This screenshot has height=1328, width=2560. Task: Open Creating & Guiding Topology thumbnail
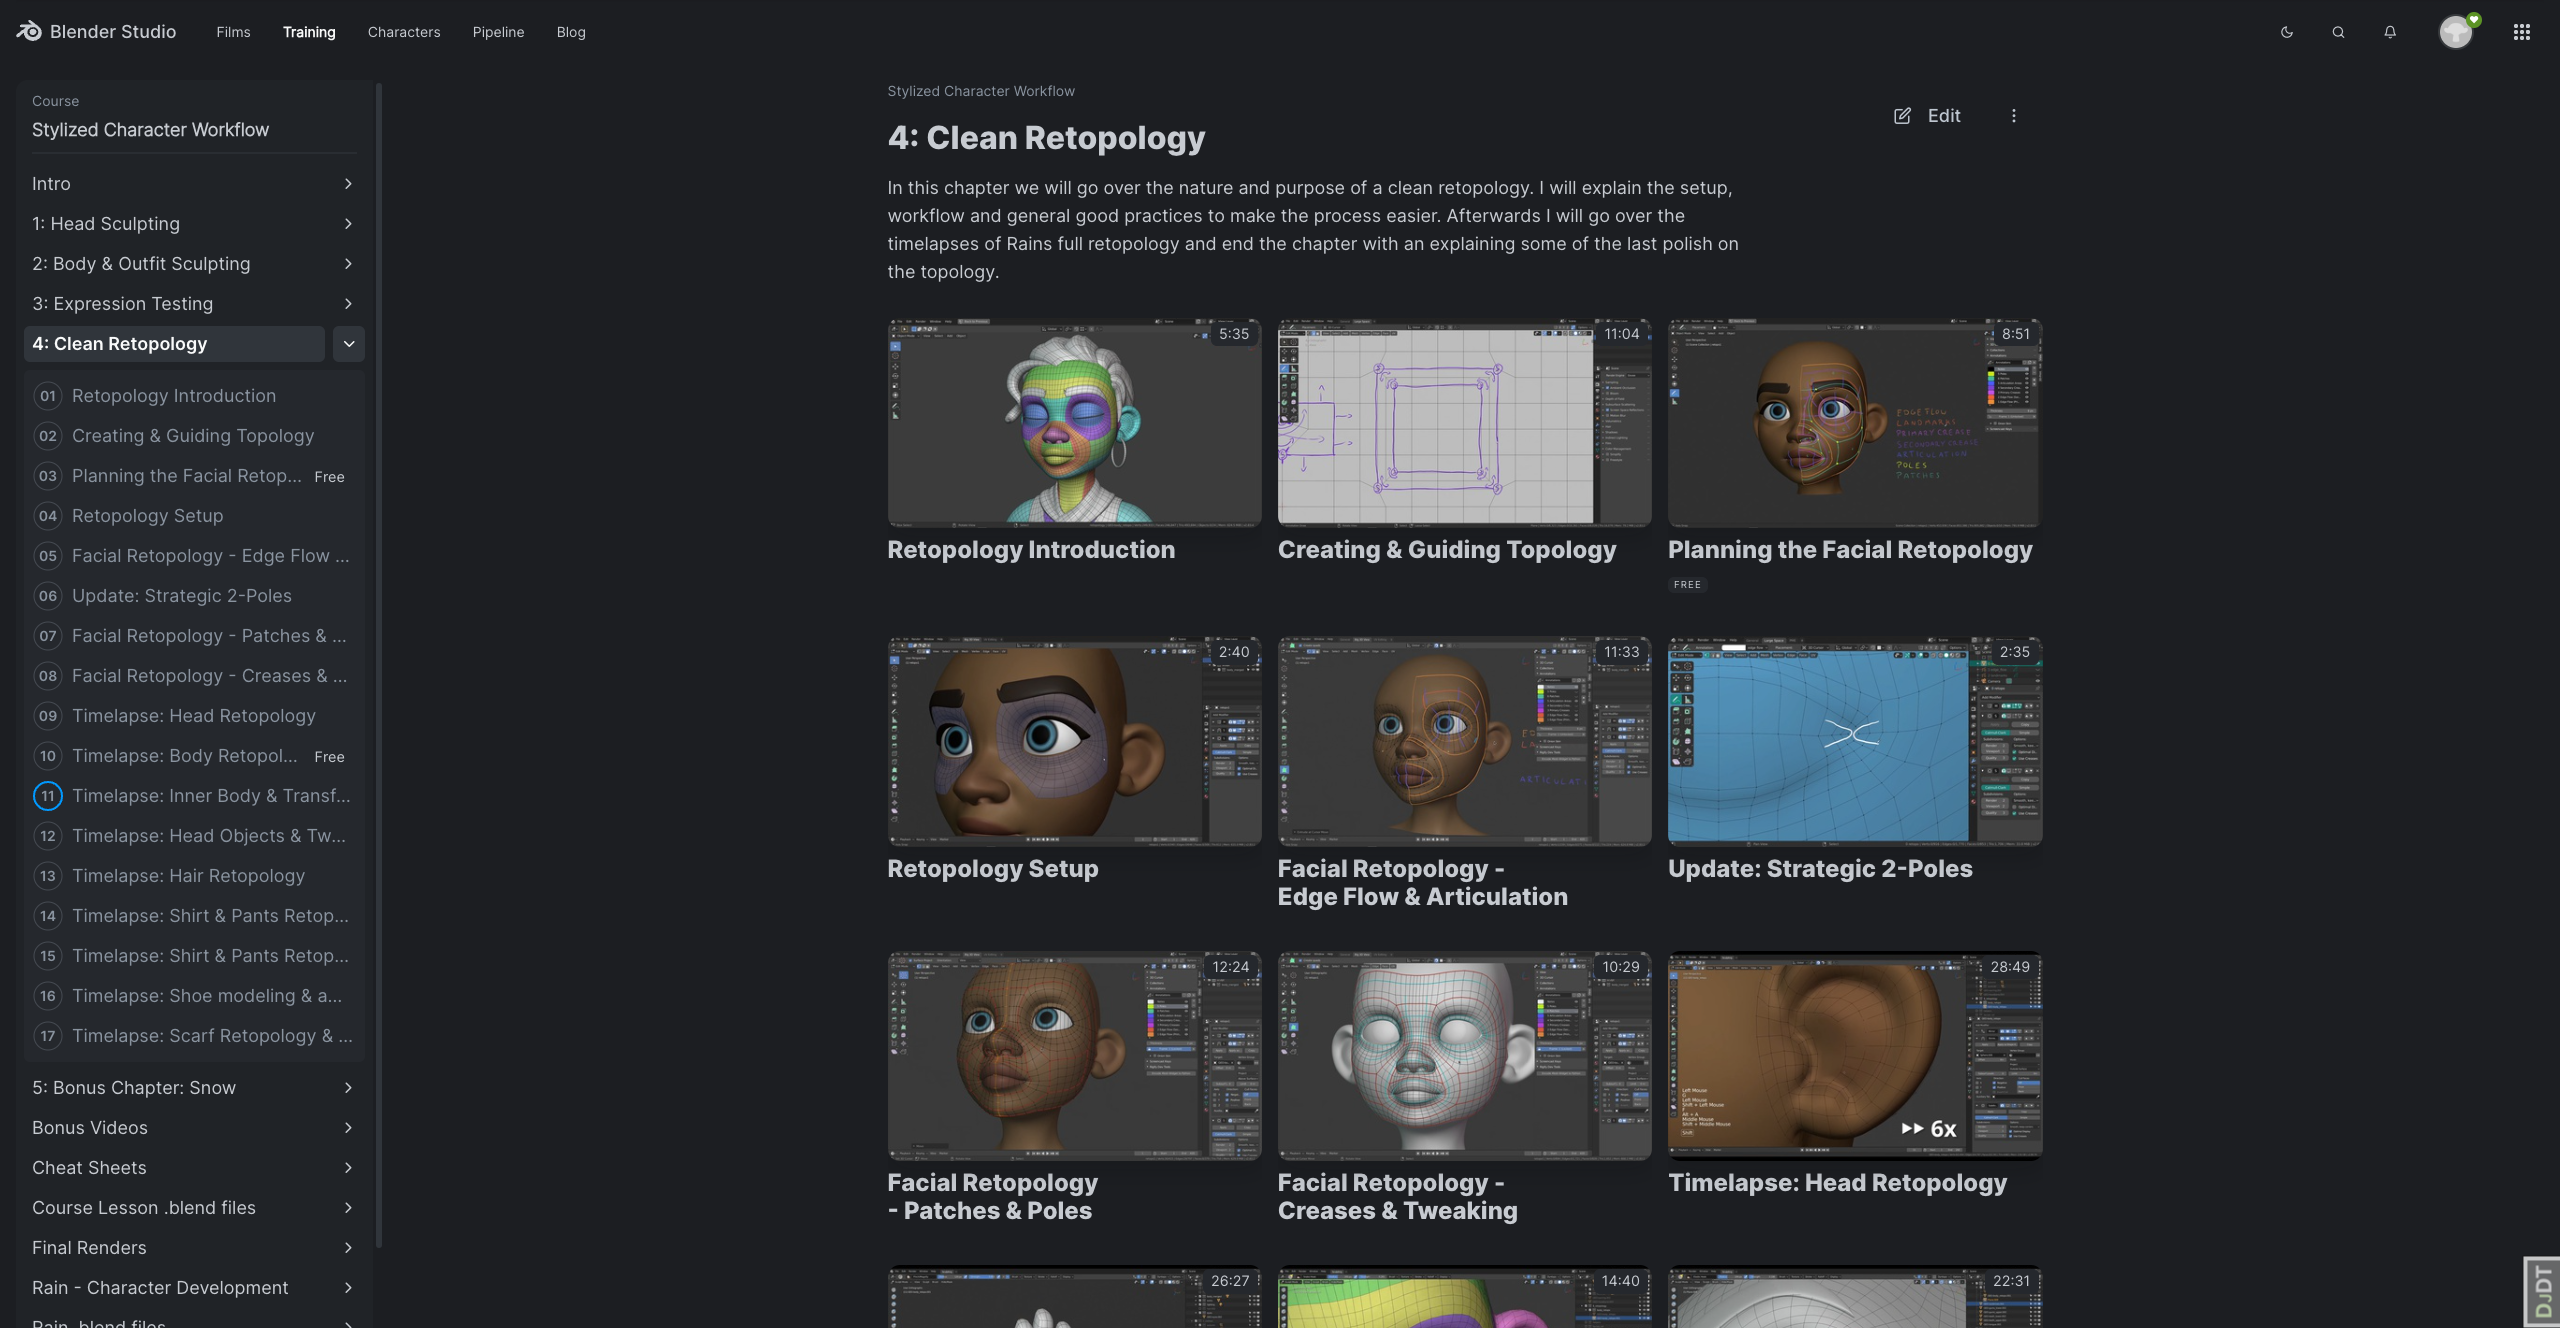coord(1464,423)
